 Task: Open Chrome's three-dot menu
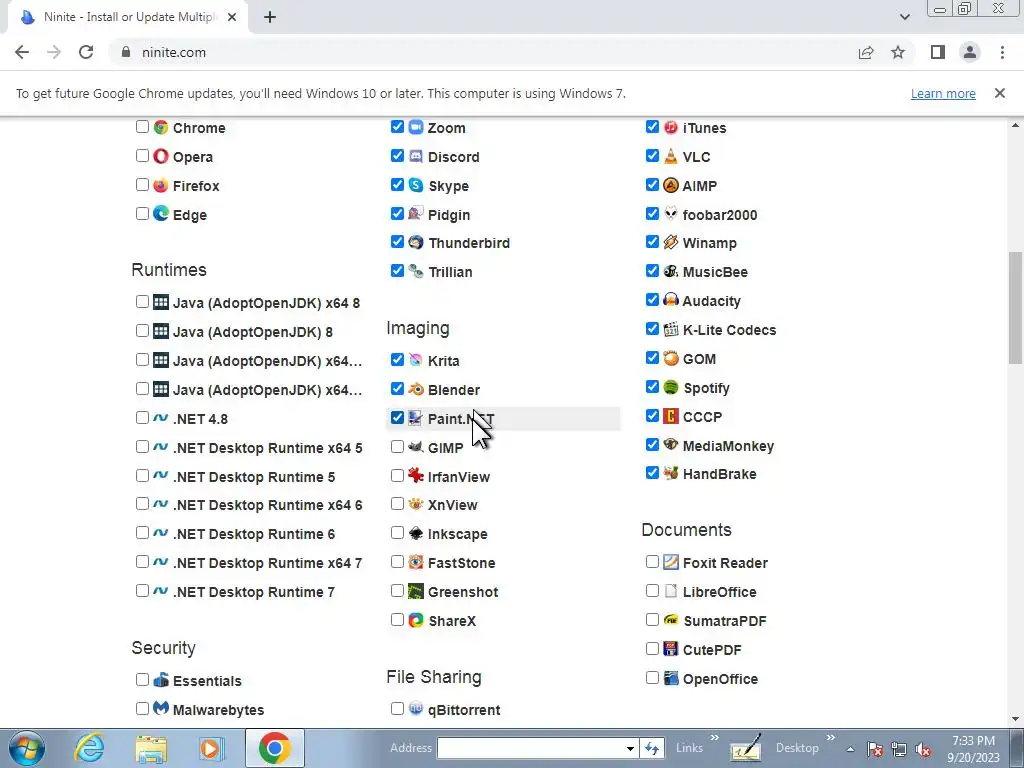1002,52
